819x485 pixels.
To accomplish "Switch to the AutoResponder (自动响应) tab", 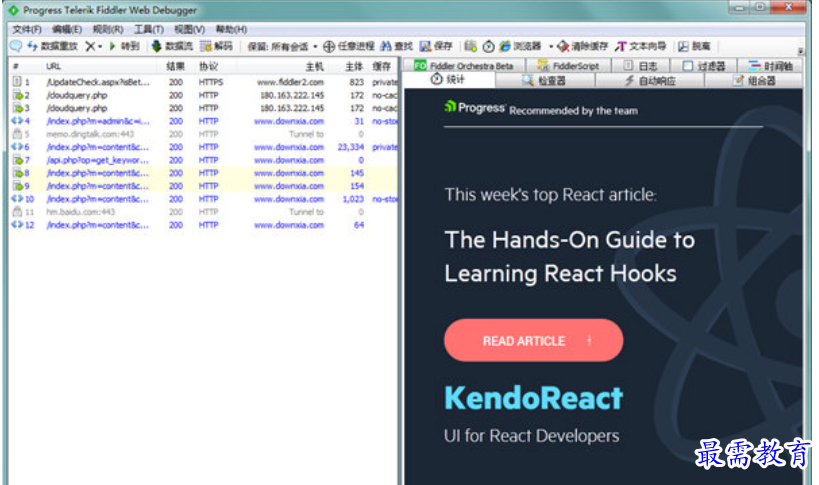I will [650, 80].
